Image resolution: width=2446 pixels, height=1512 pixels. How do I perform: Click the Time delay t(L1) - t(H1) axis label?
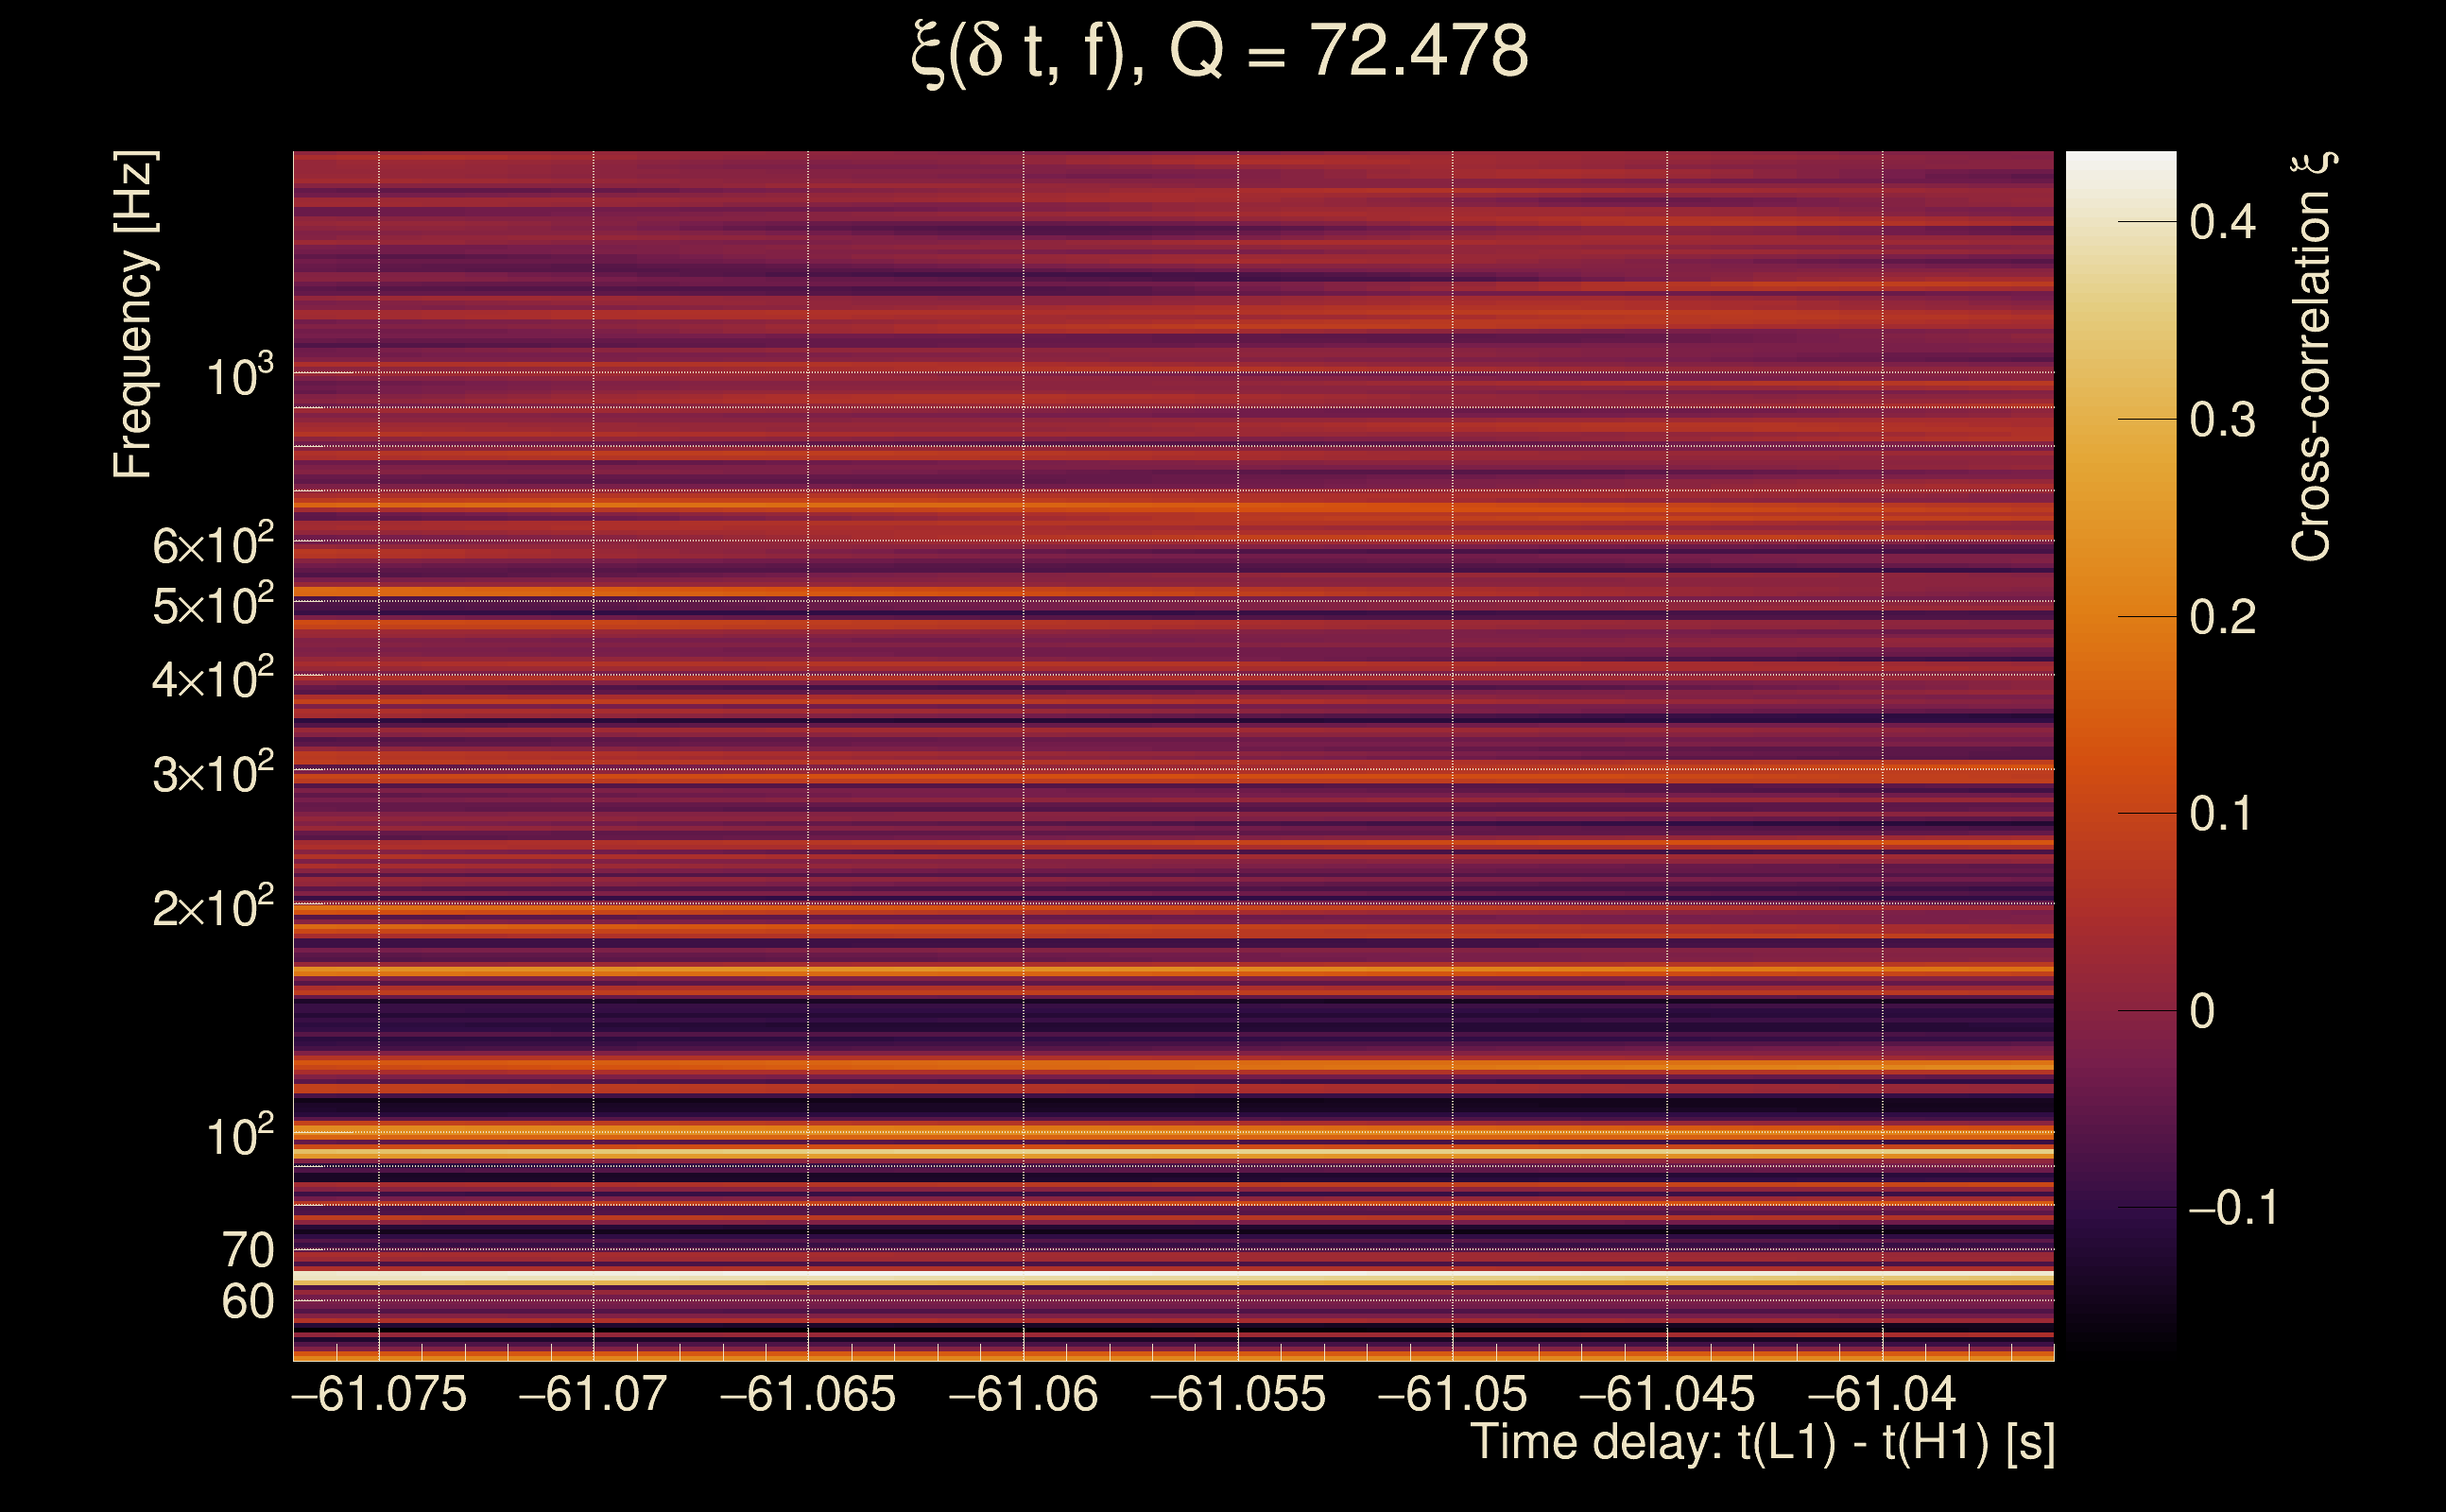(1762, 1443)
